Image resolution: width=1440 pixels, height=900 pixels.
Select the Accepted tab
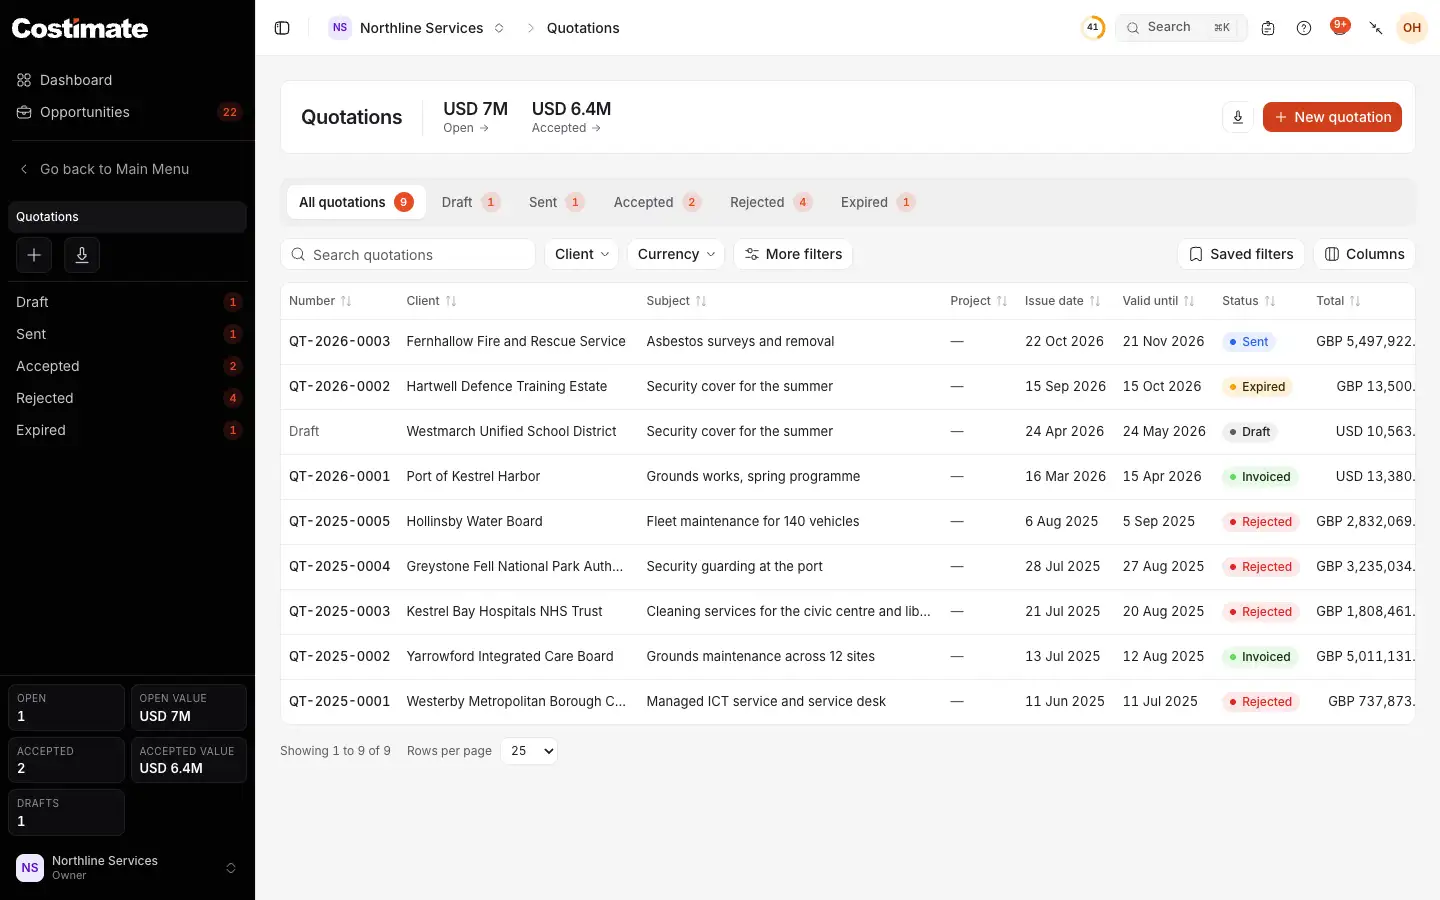656,202
